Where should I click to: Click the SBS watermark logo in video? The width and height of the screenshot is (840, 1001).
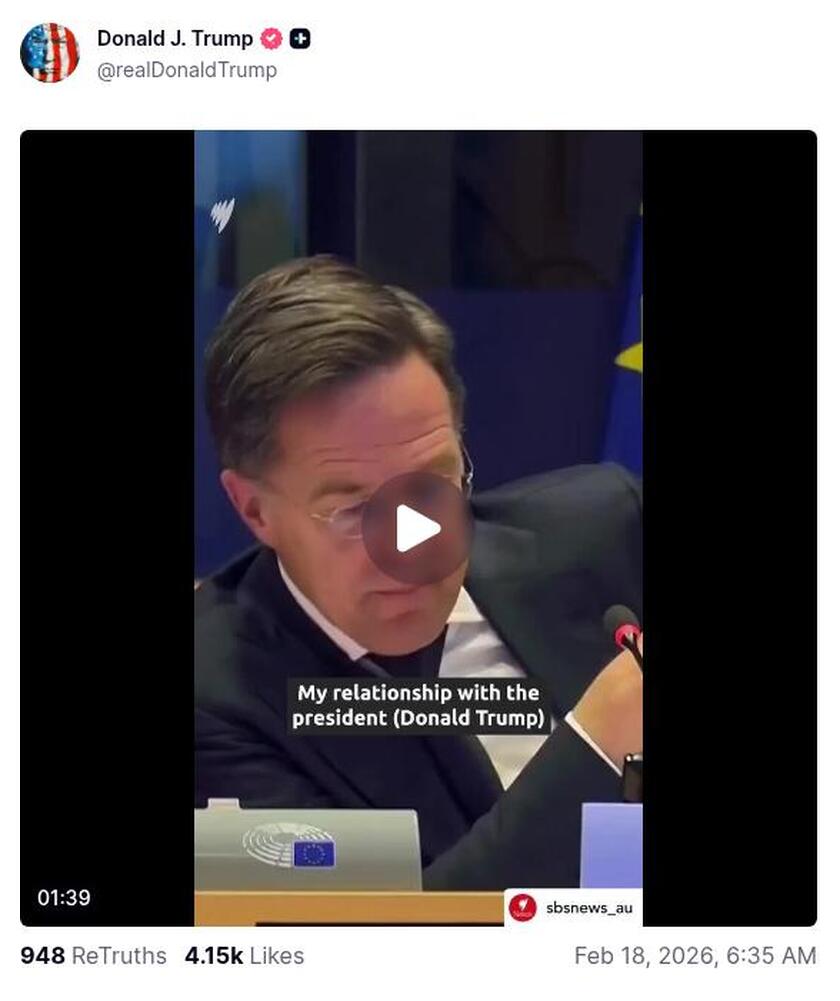223,214
